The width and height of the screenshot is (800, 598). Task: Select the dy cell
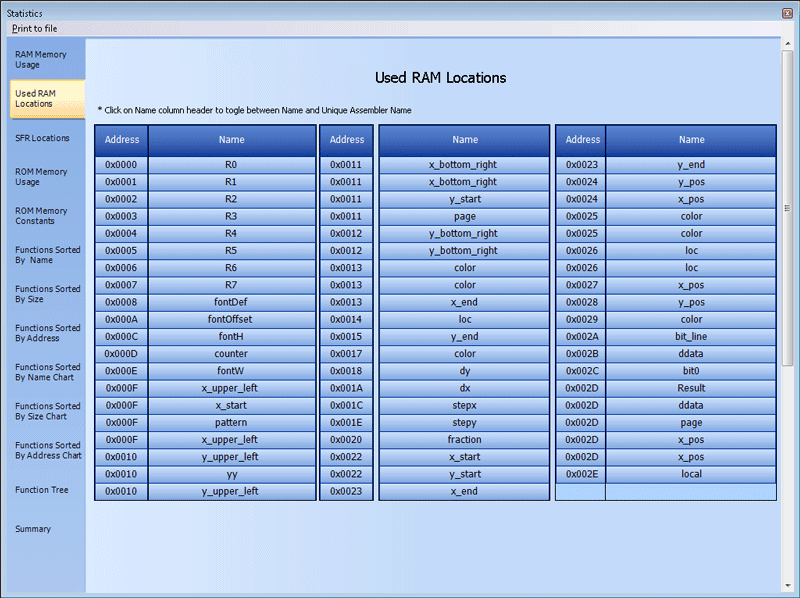point(464,371)
